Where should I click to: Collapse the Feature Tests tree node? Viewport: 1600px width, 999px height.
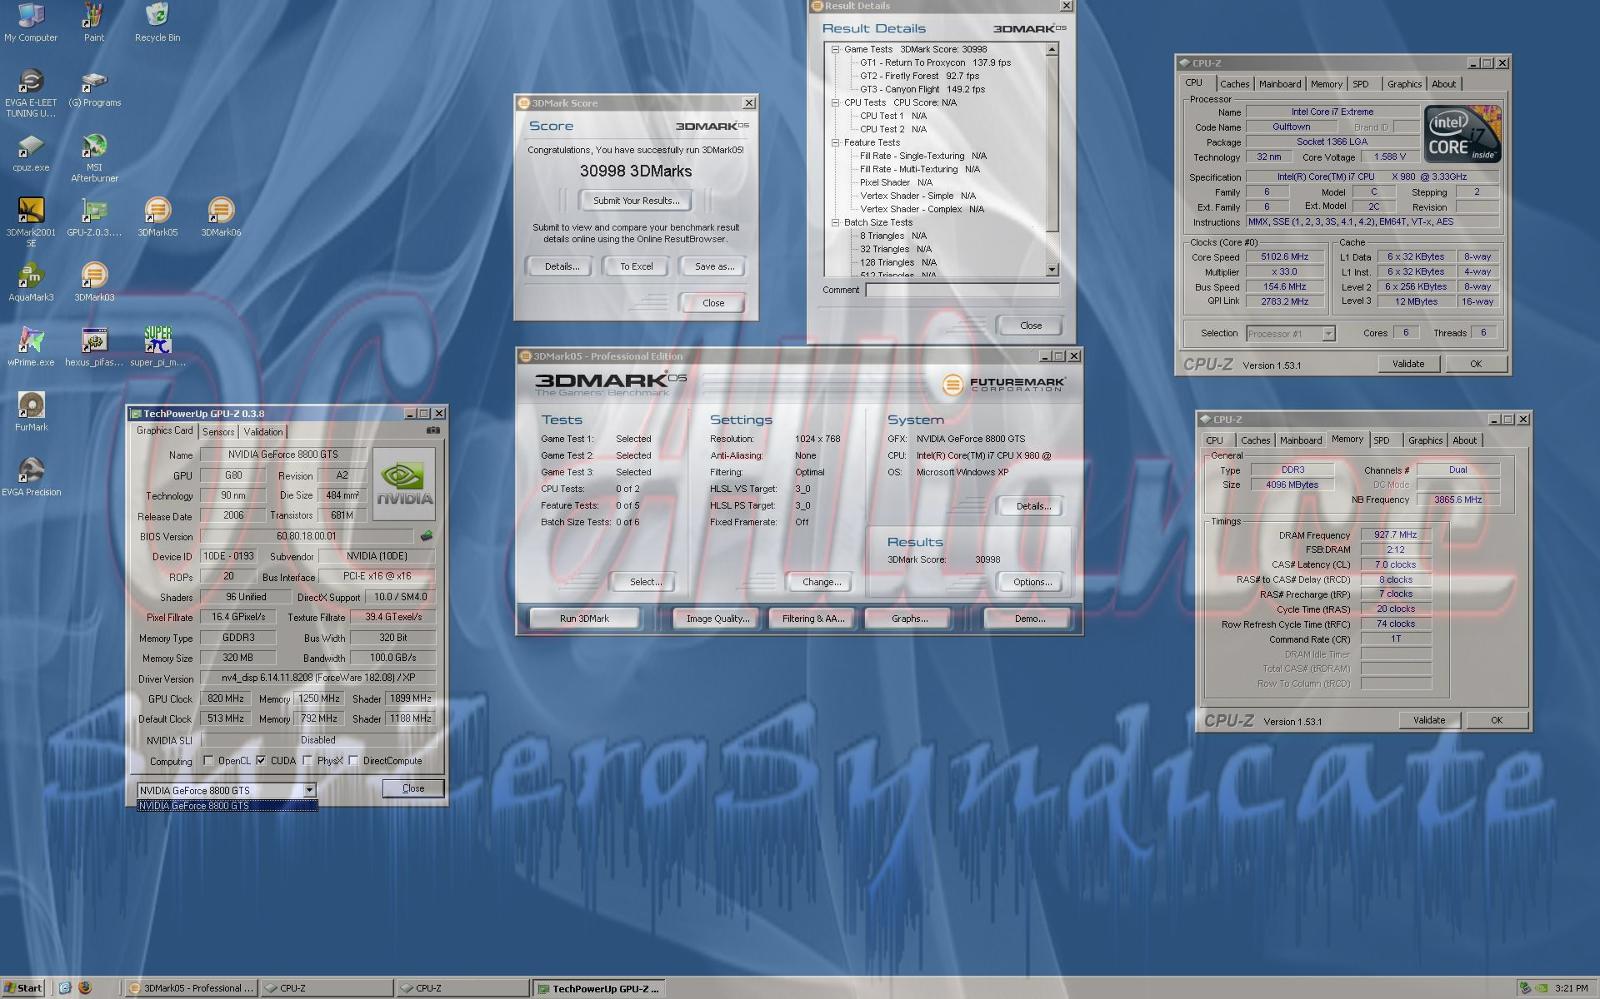[x=835, y=142]
